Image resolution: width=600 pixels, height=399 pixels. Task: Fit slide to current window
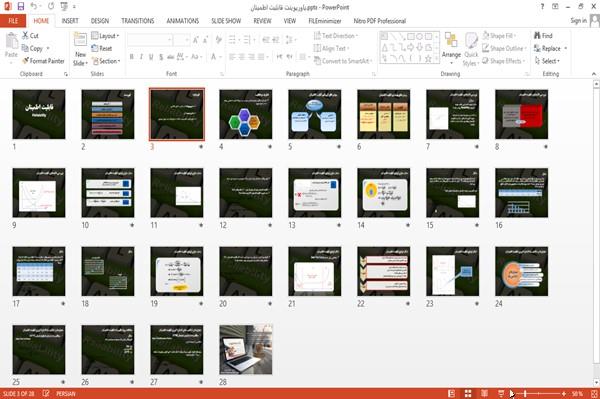click(594, 393)
